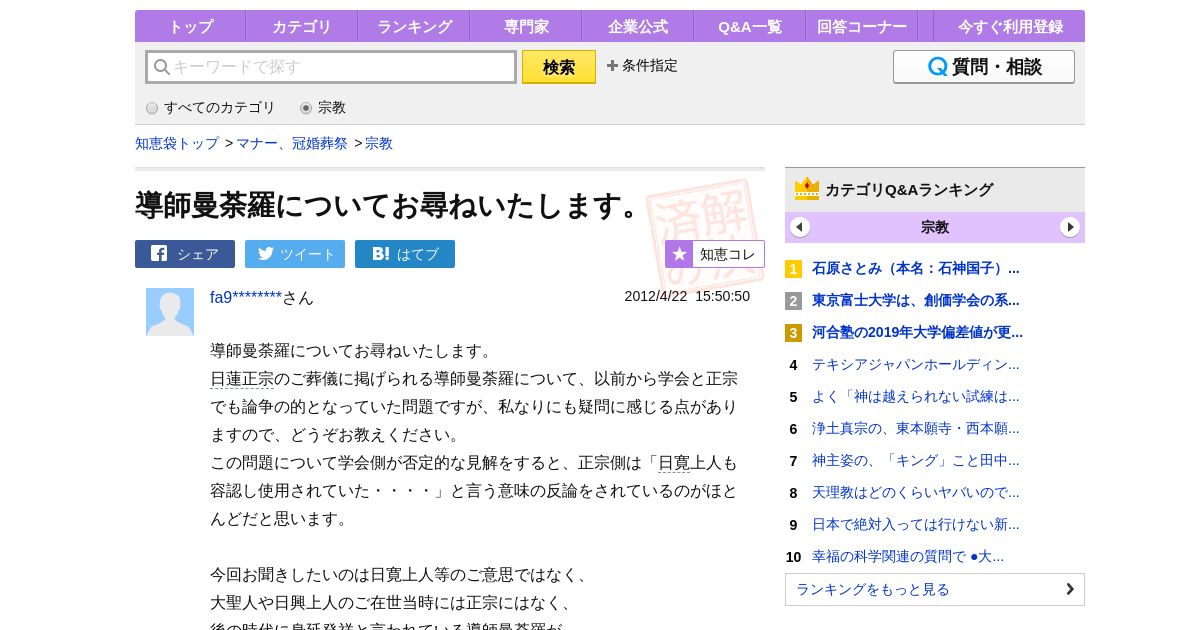The height and width of the screenshot is (630, 1200).
Task: Go to 宗教 breadcrumb link
Action: click(x=379, y=143)
